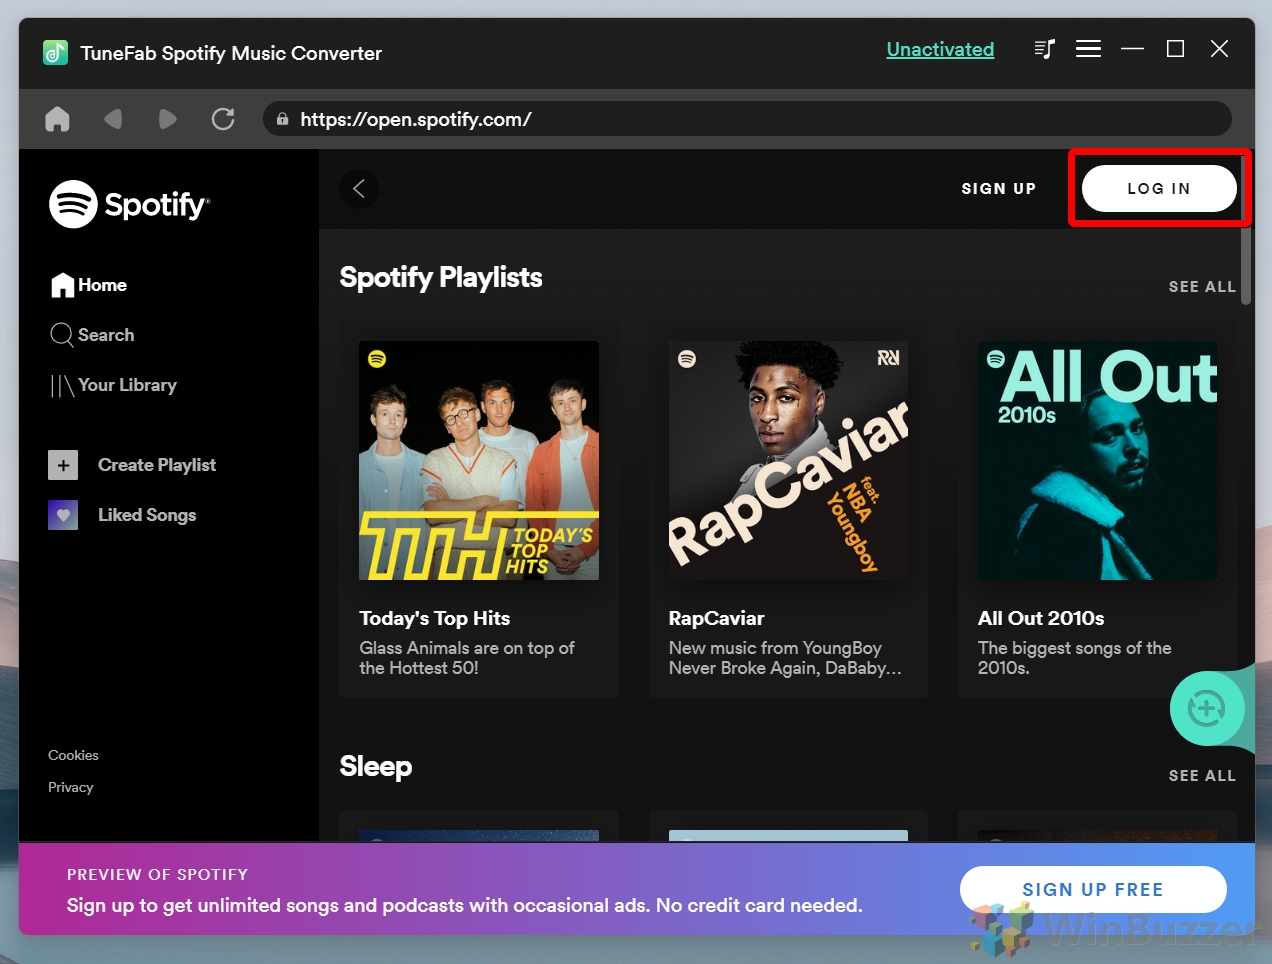Viewport: 1272px width, 964px height.
Task: Open the Cookies link
Action: coord(73,755)
